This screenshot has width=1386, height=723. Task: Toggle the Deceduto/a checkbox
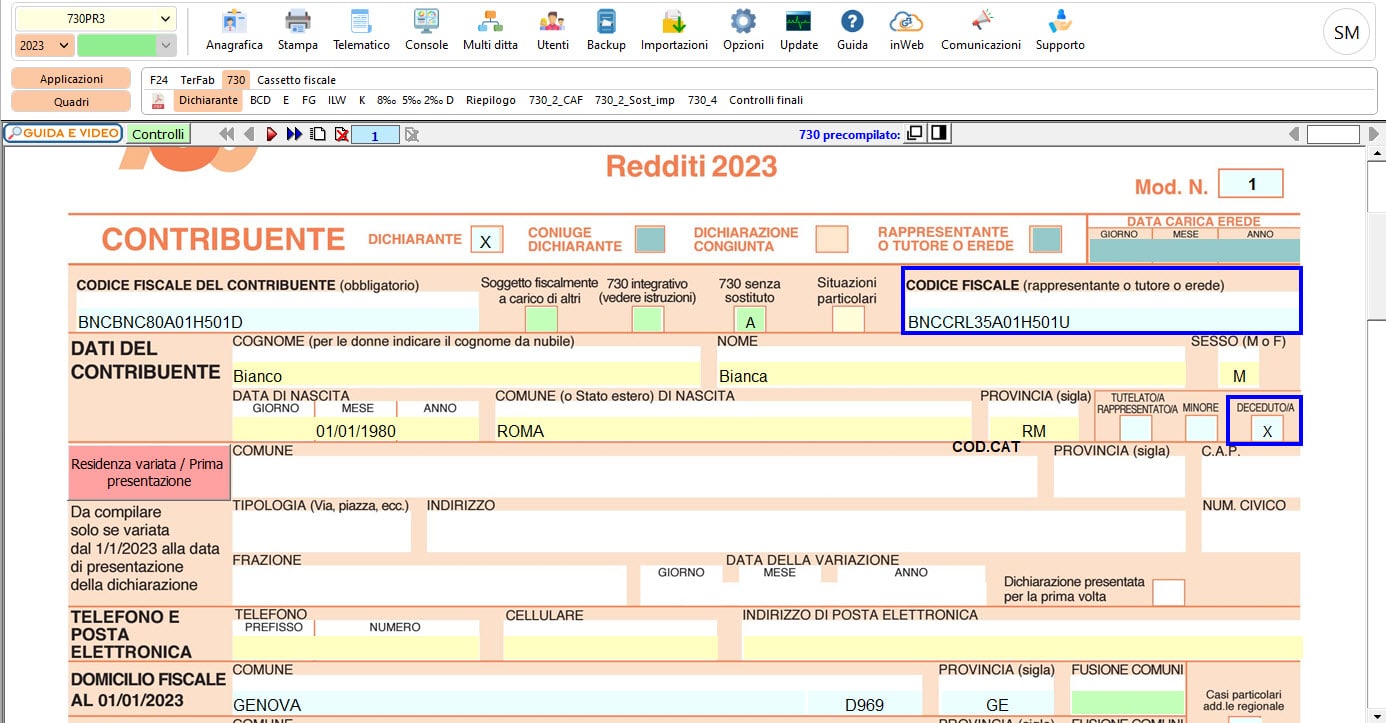tap(1267, 429)
